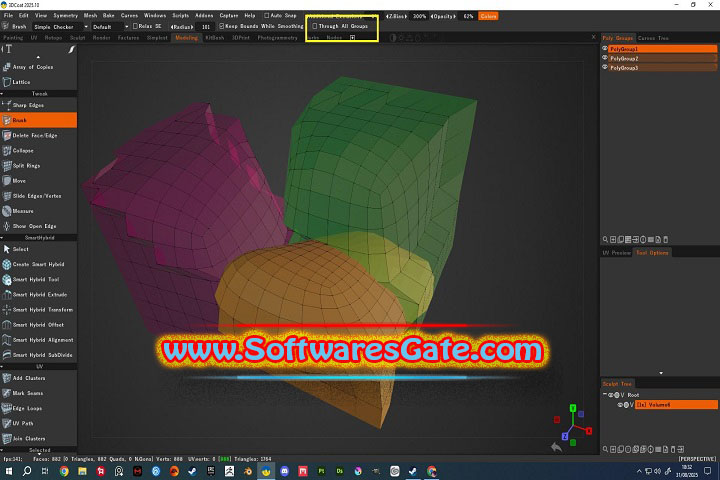Collapse the Root node in Sculpt Tree
Viewport: 720px width, 480px height.
(x=605, y=395)
